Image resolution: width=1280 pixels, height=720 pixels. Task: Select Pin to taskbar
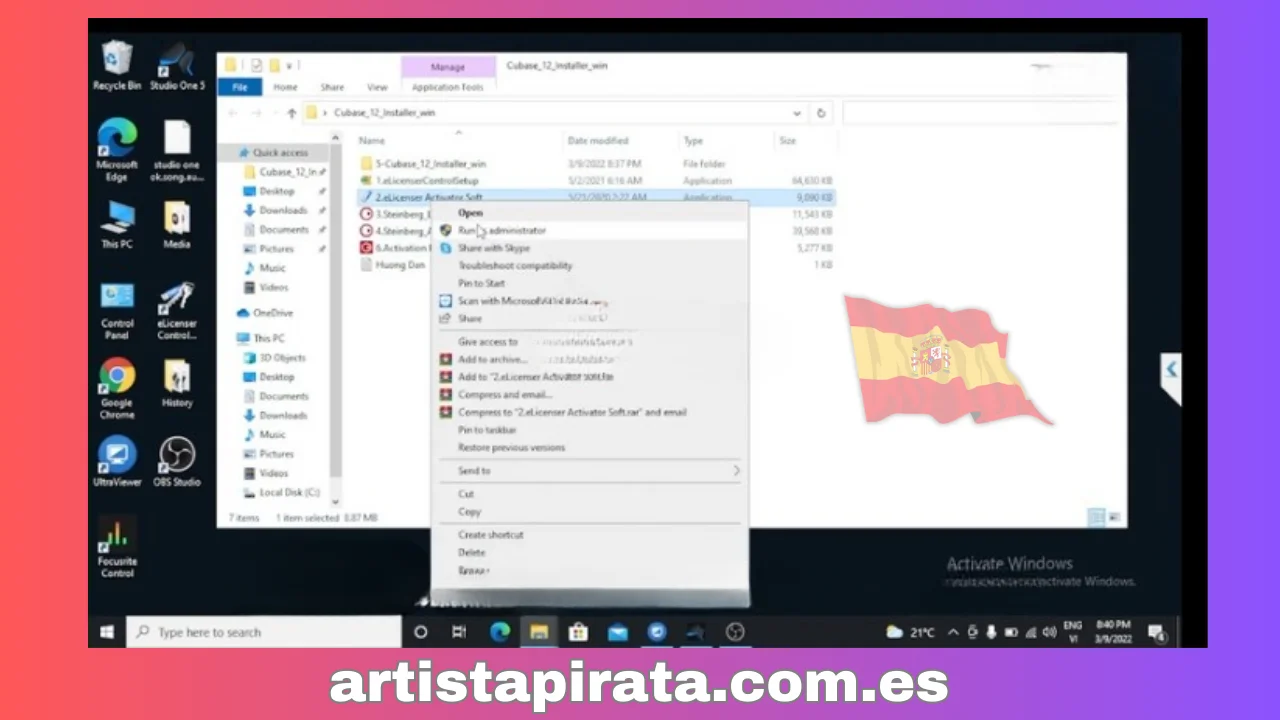click(590, 430)
